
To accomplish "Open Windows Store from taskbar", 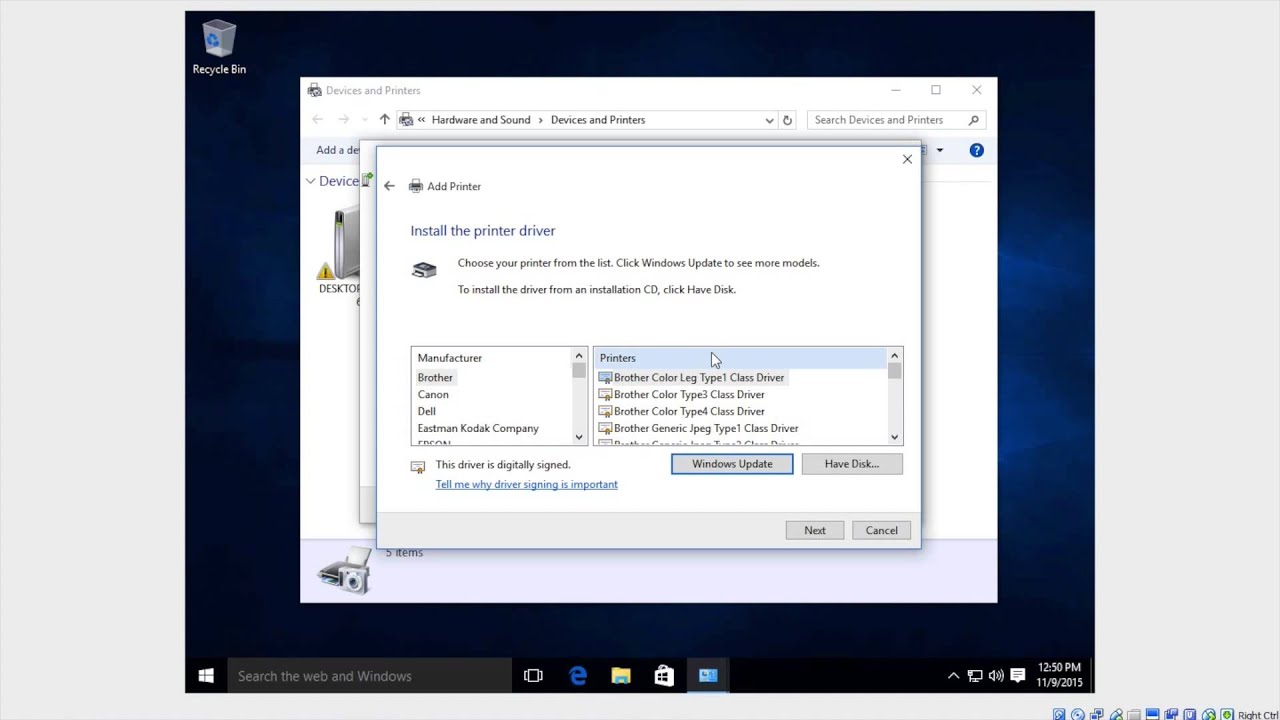I will [664, 676].
